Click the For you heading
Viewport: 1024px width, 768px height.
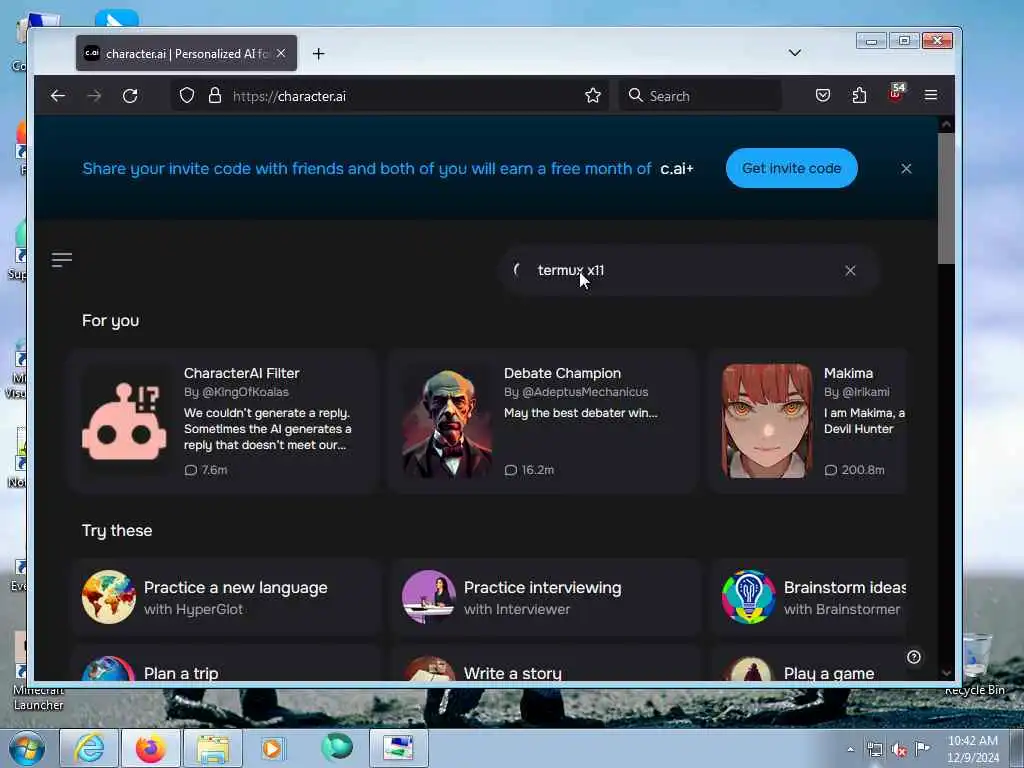(x=110, y=321)
